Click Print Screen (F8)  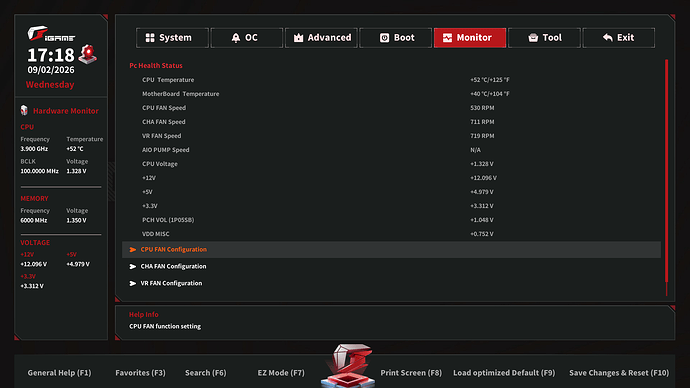coord(411,373)
